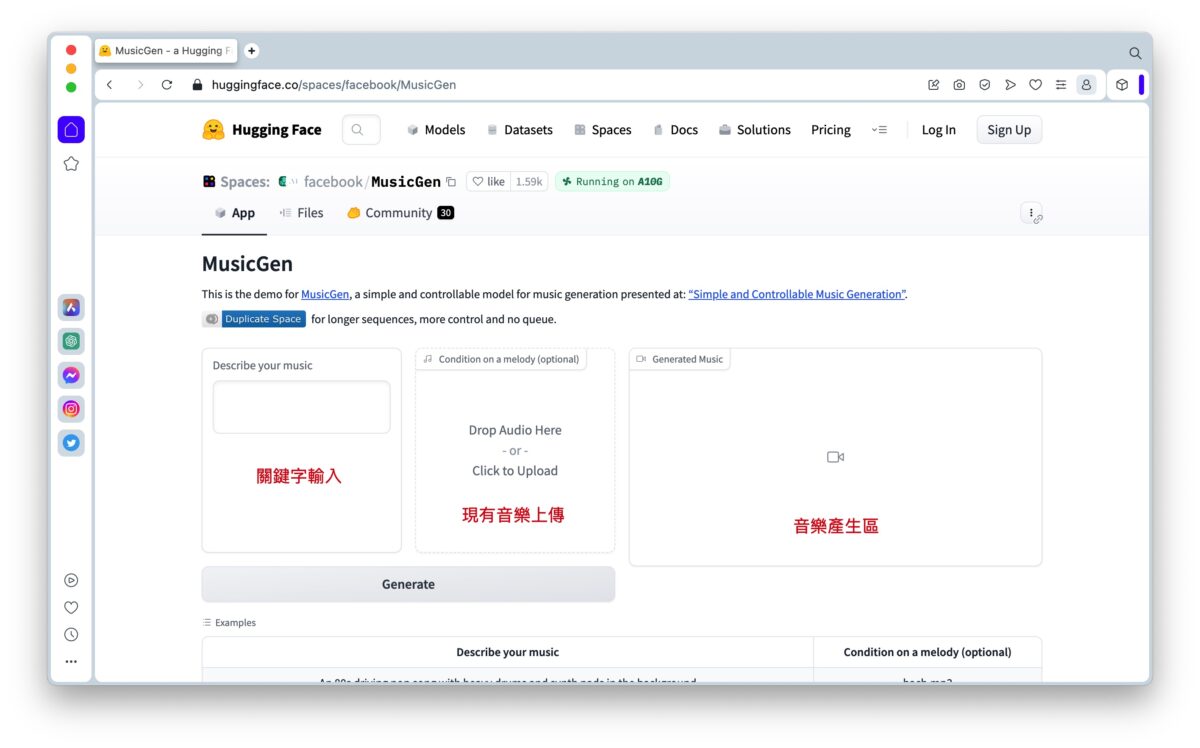Open the history clock in the sidebar
The height and width of the screenshot is (748, 1200).
click(71, 634)
